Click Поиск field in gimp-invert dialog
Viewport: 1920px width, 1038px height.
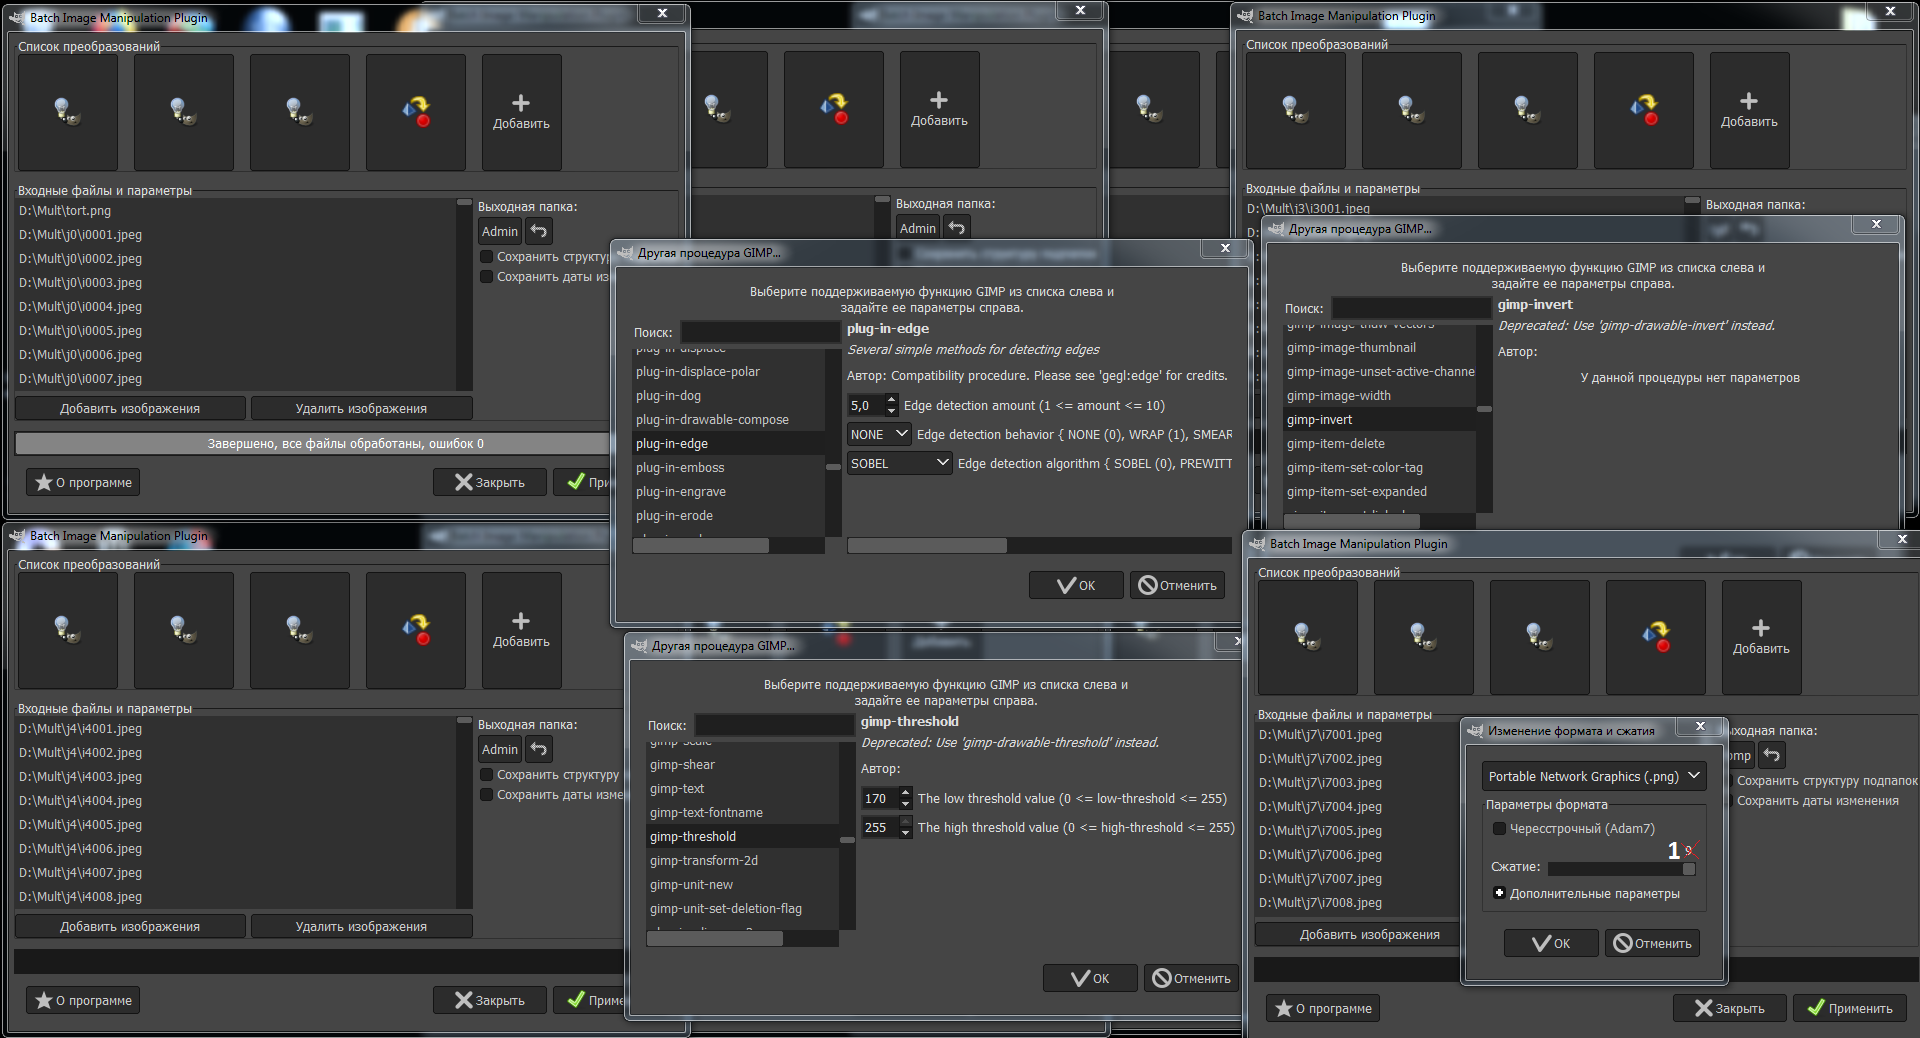pos(1411,308)
